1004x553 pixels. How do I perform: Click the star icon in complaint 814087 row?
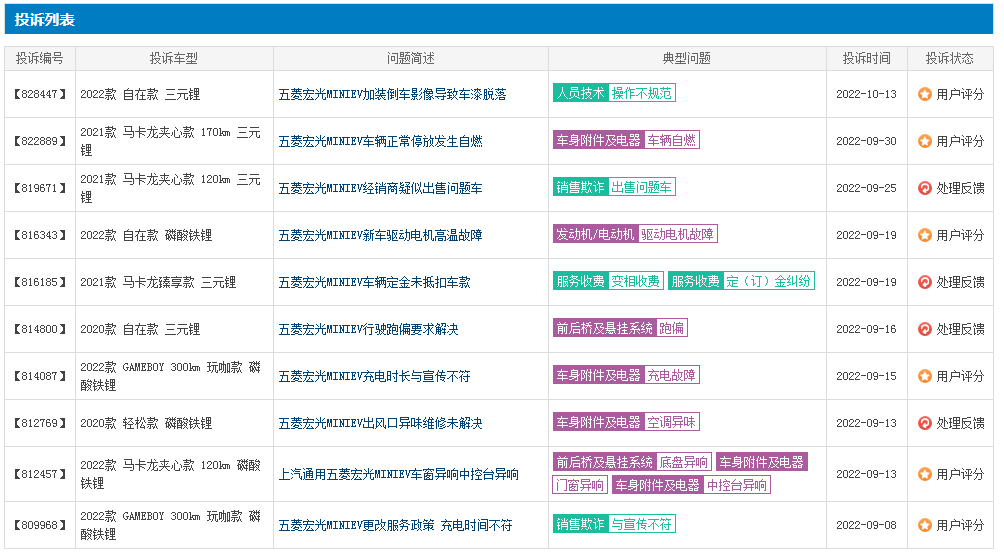(x=925, y=376)
